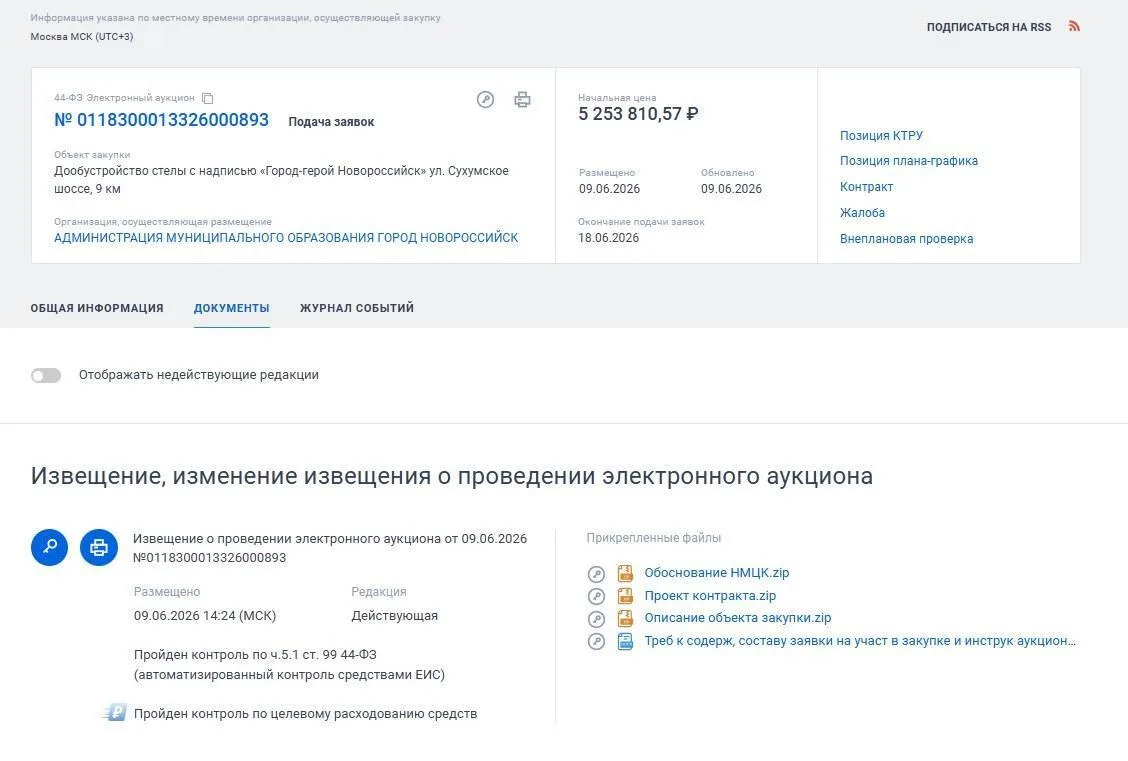Open Позиция КТРУ link

coord(881,136)
